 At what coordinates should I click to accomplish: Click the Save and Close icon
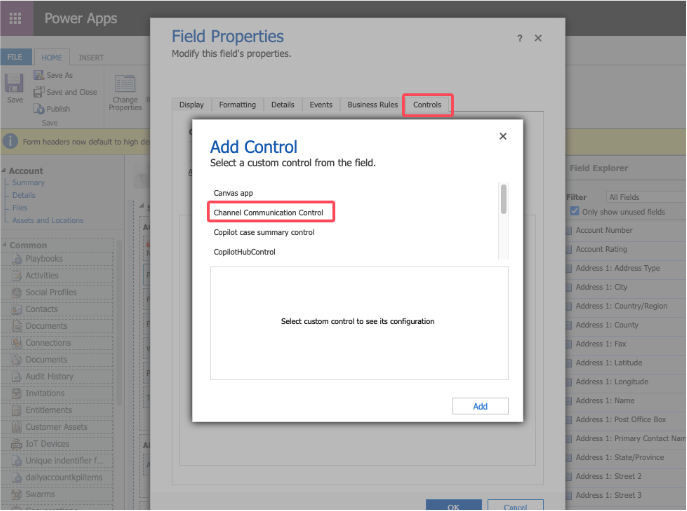(x=39, y=92)
